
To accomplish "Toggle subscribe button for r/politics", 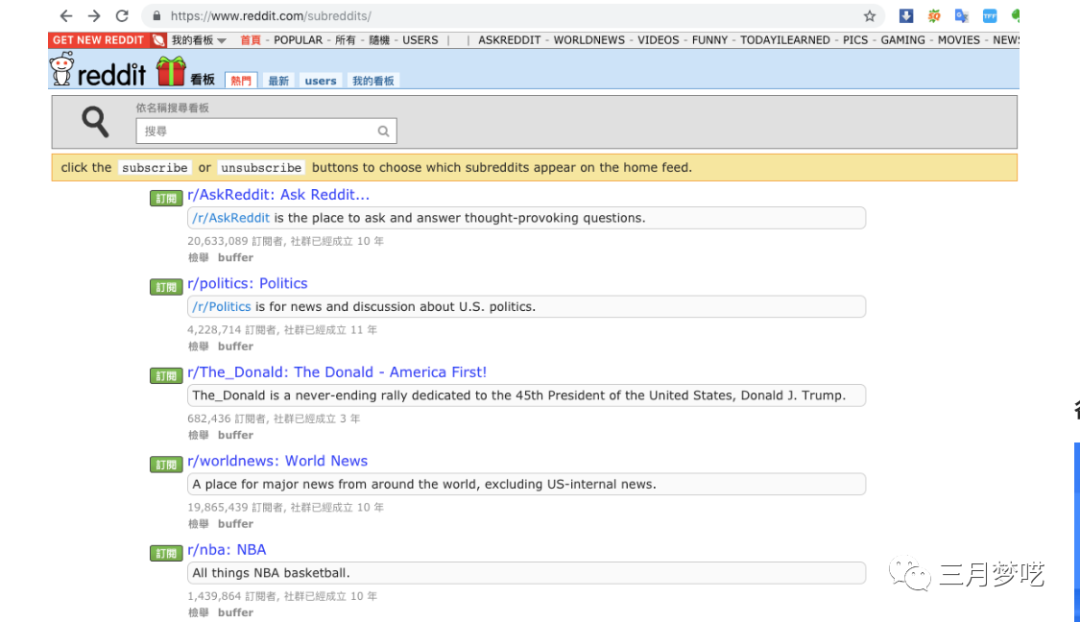I will coord(166,287).
